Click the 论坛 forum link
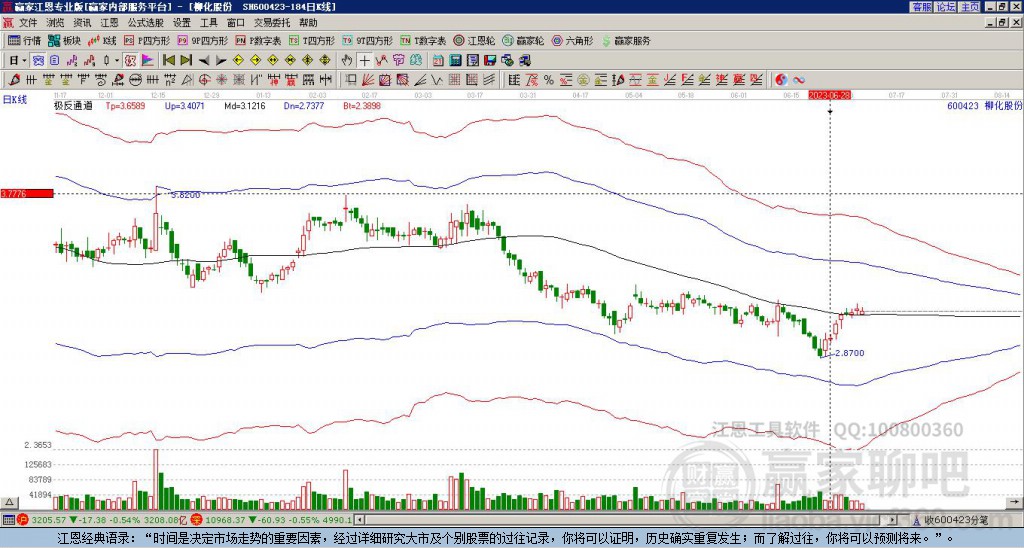The image size is (1024, 548). [x=946, y=7]
